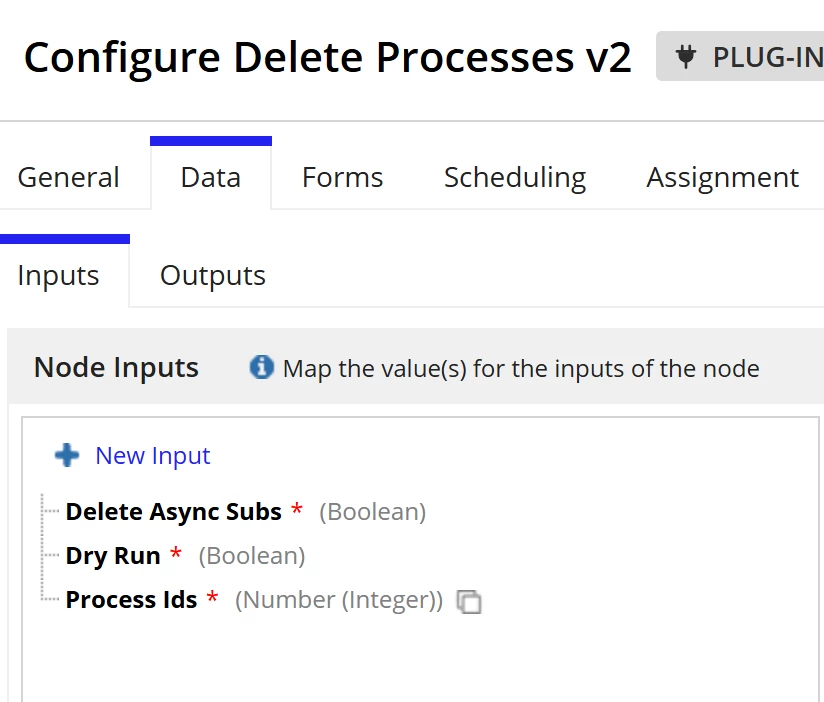Open the Forms tab
This screenshot has width=824, height=702.
(x=342, y=177)
